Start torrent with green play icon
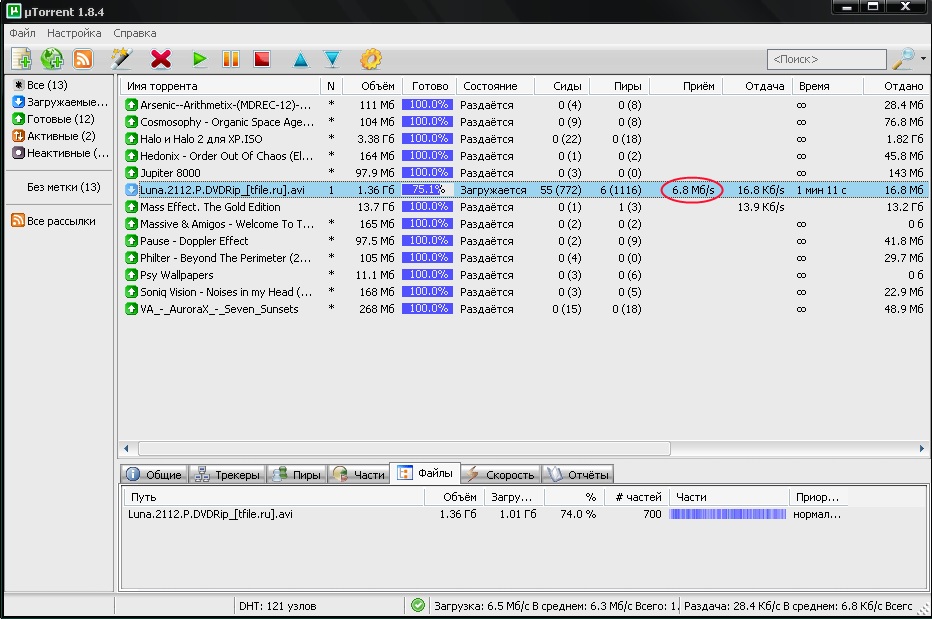This screenshot has width=932, height=619. tap(200, 59)
